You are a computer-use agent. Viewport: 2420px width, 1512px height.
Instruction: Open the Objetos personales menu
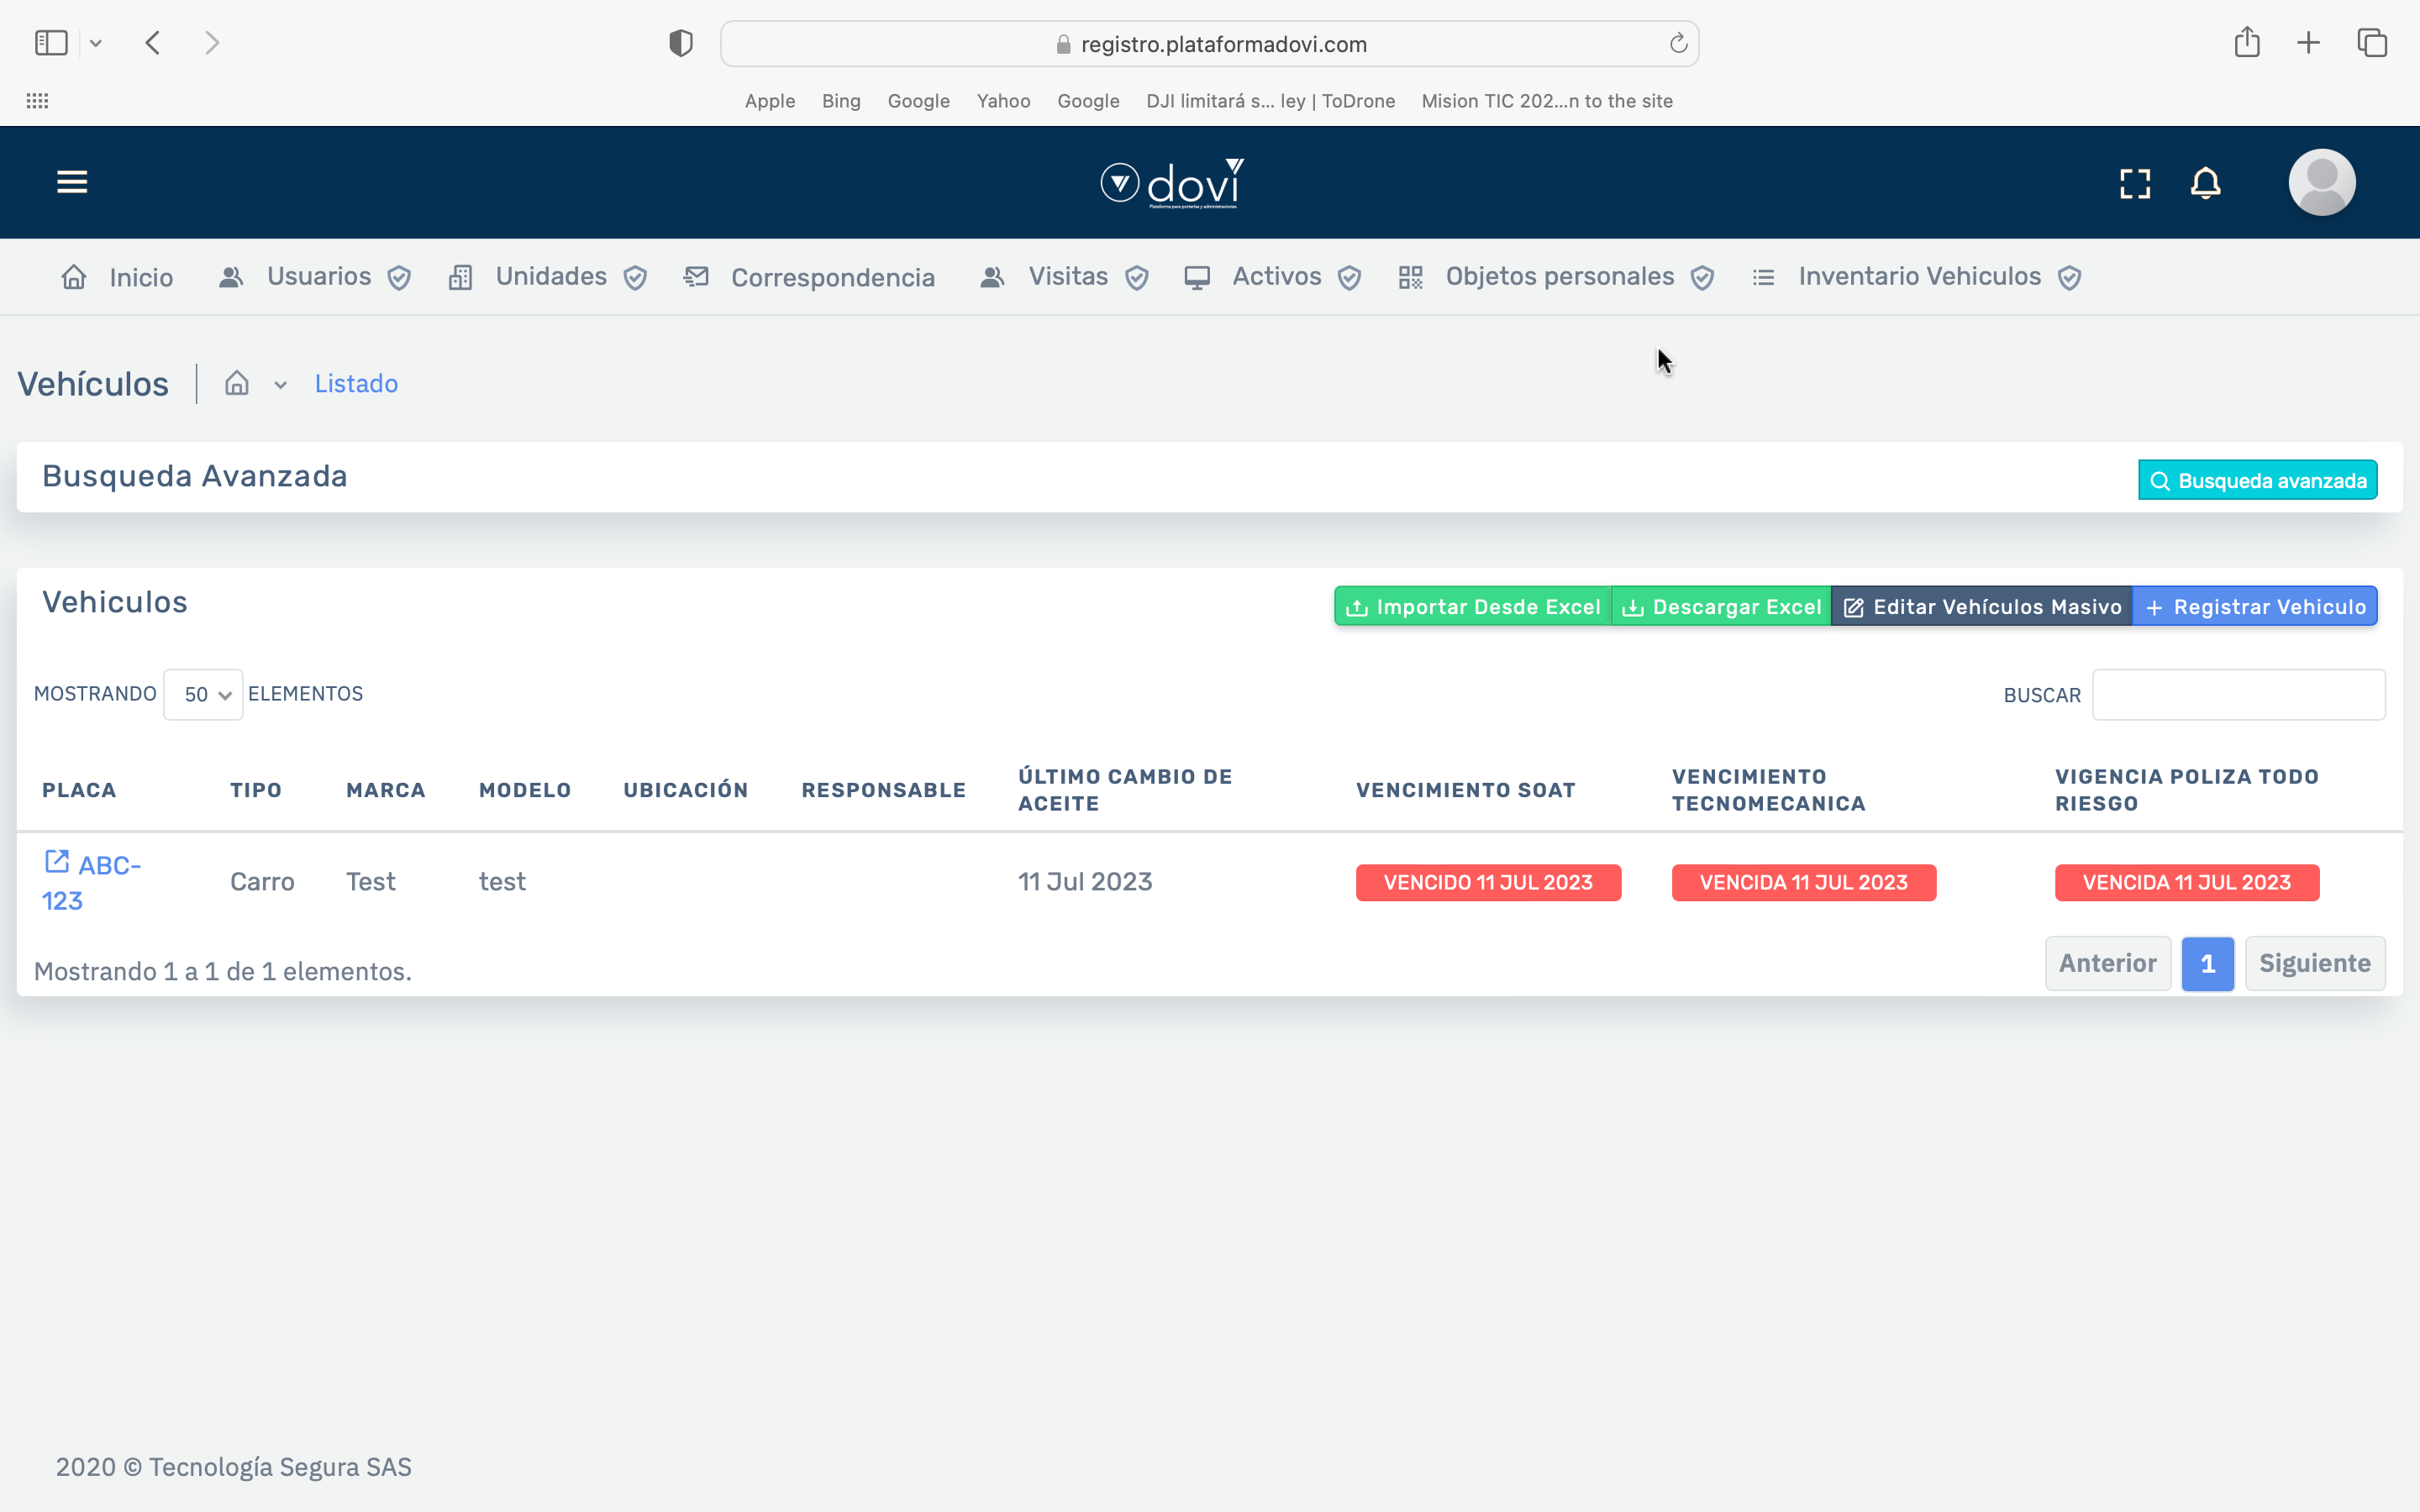pos(1557,277)
